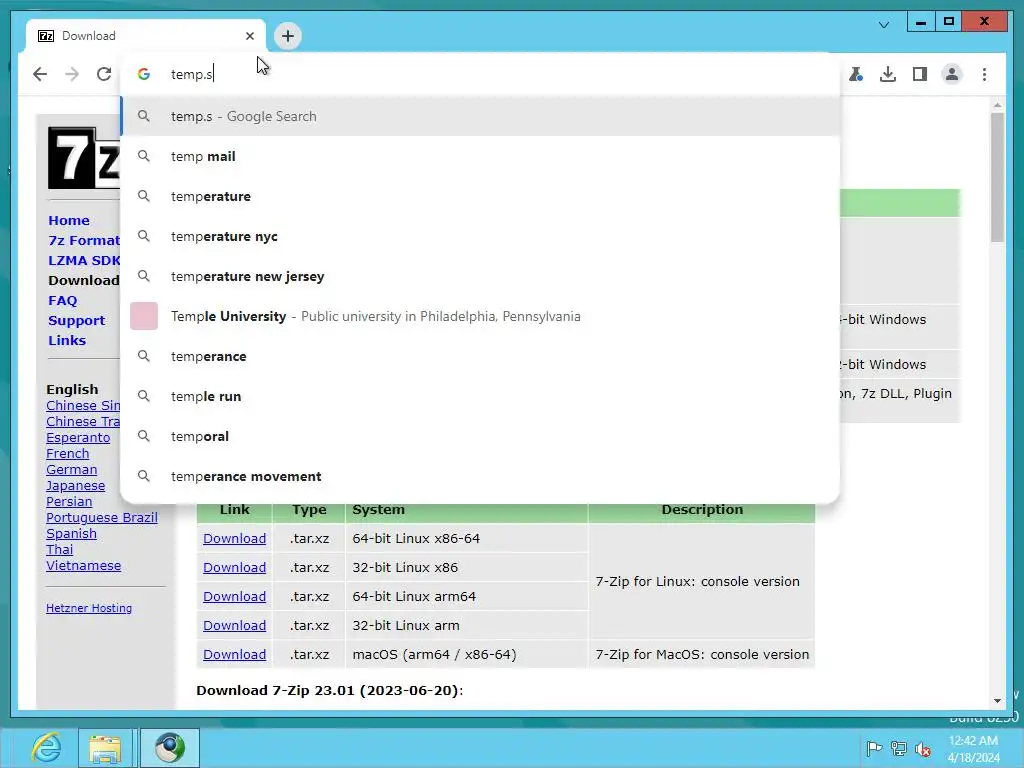Viewport: 1024px width, 768px height.
Task: Select the 'temperance' suggestion
Action: coord(480,357)
